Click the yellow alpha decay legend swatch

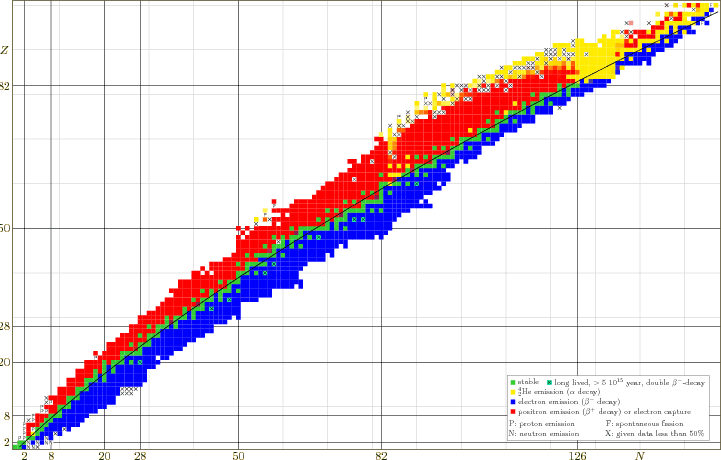[x=513, y=392]
